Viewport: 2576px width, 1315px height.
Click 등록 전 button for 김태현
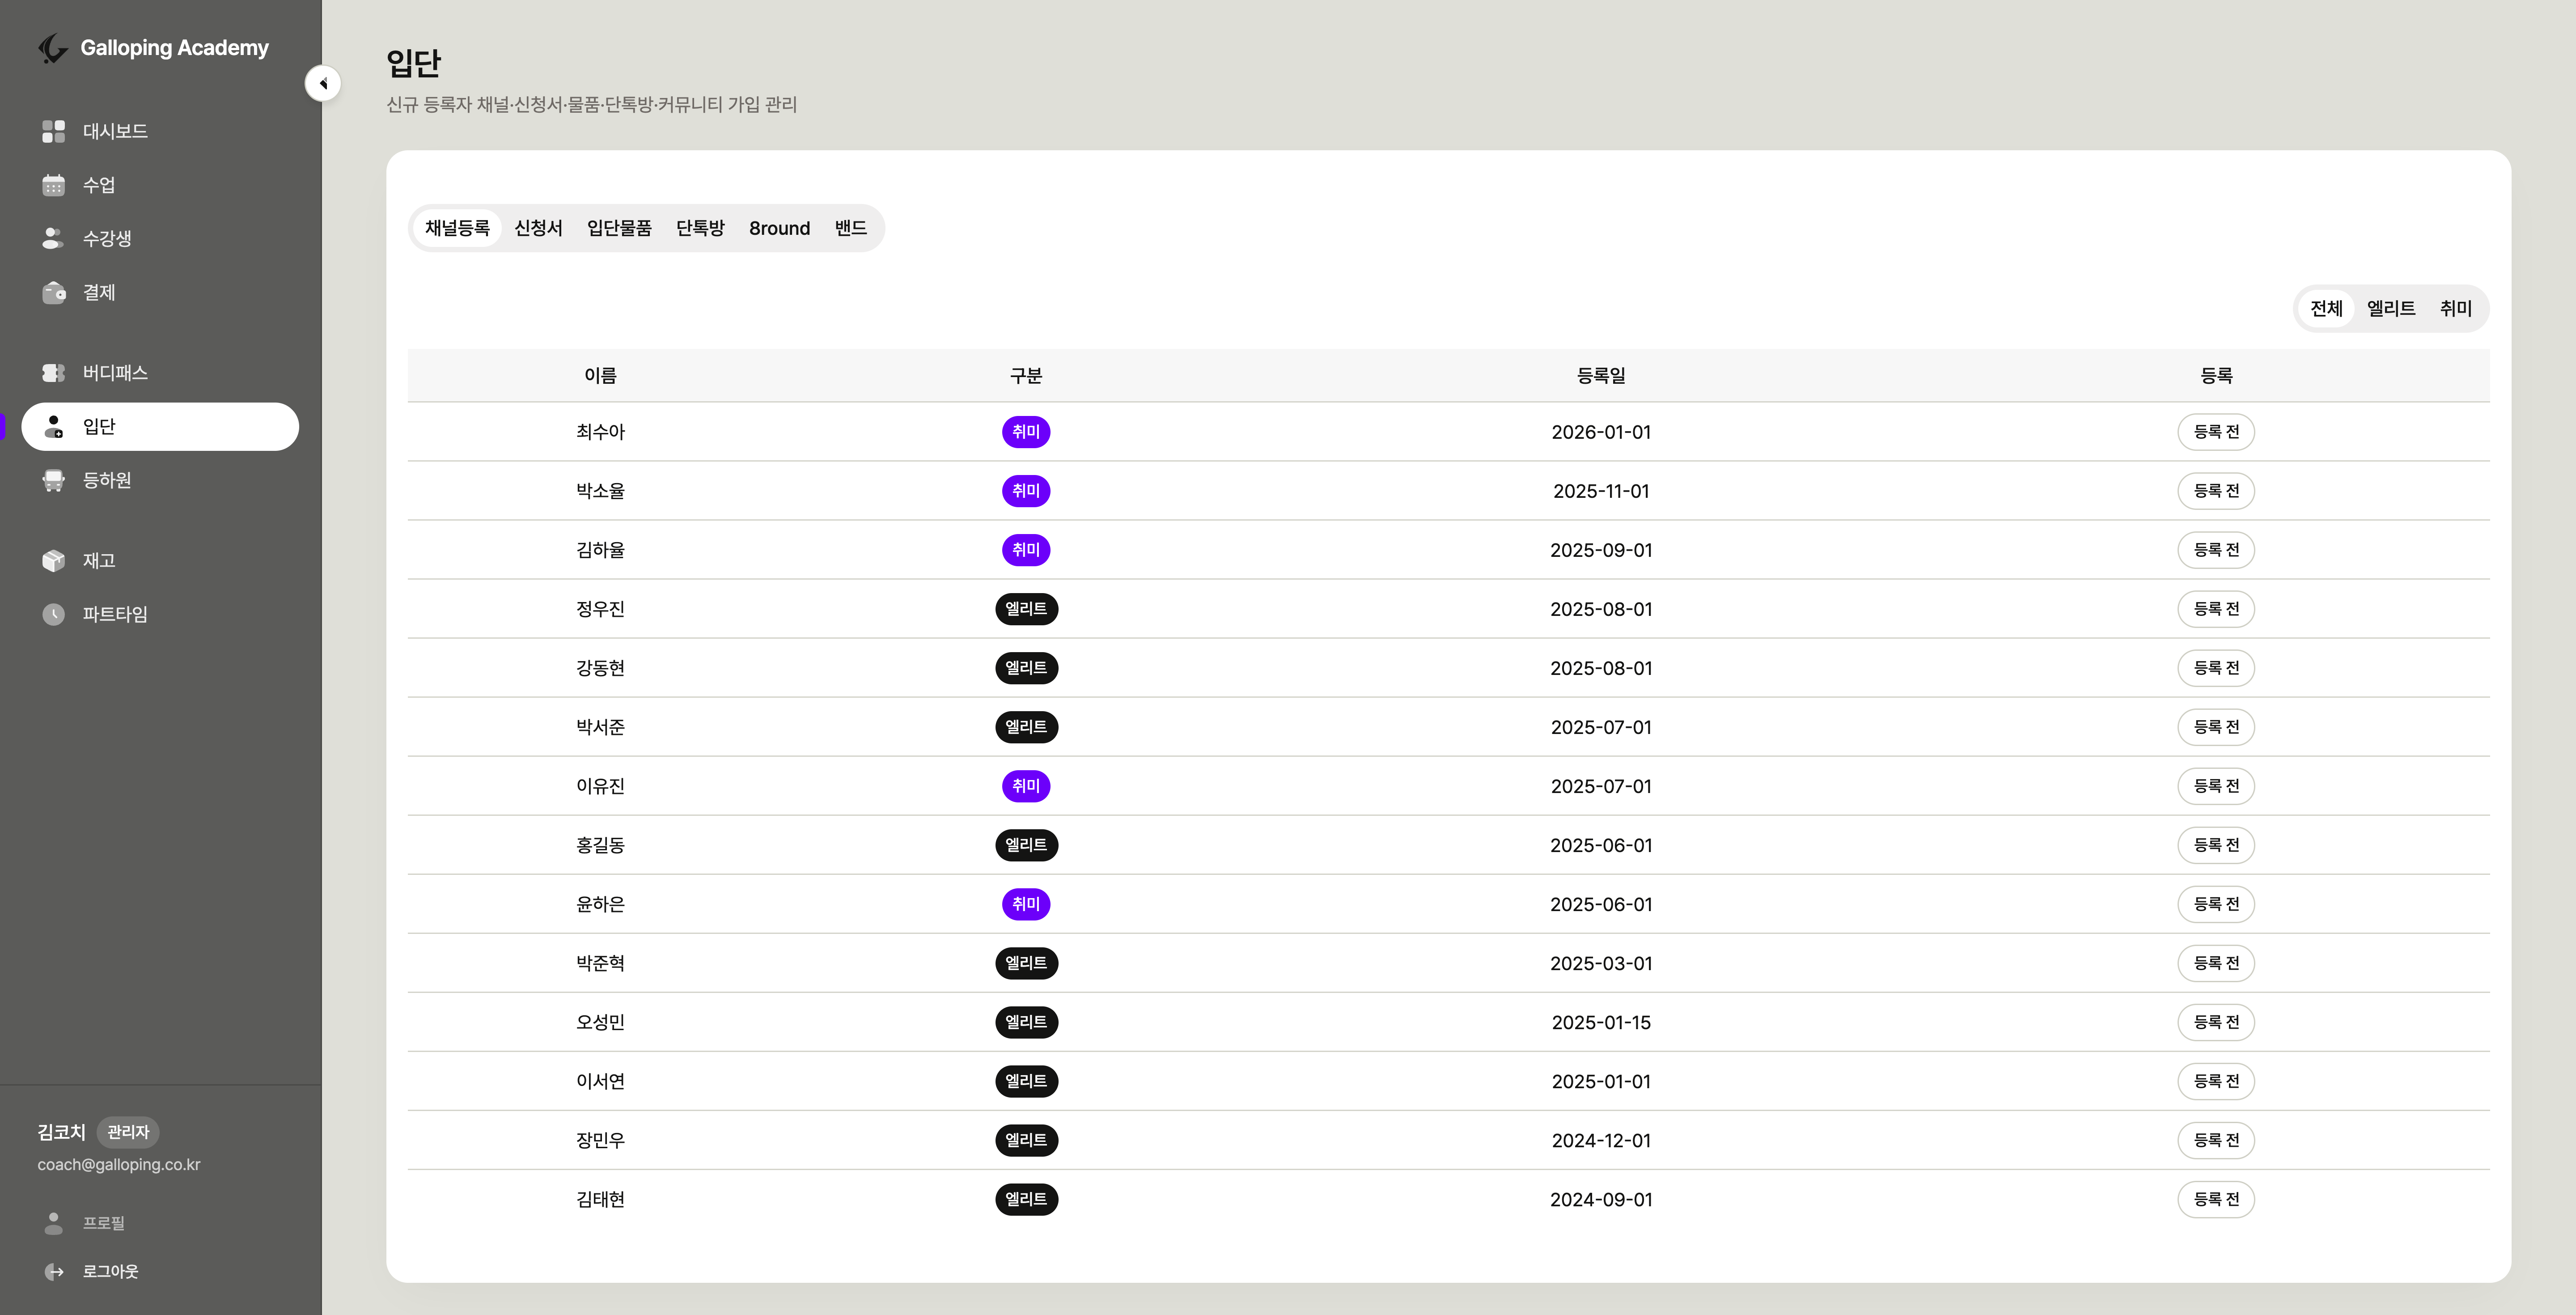click(2216, 1199)
